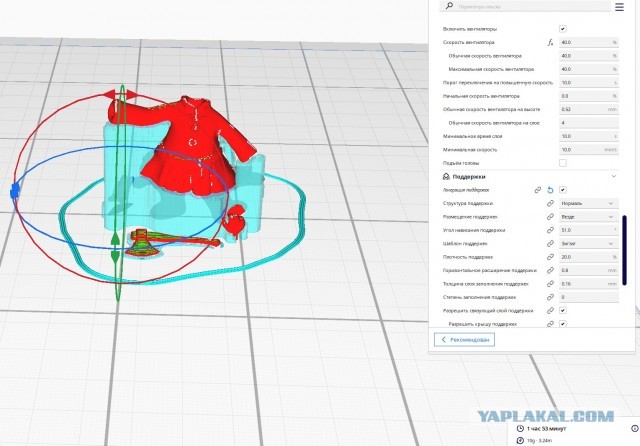Click the link icon in the Структура поддержки row

point(550,203)
